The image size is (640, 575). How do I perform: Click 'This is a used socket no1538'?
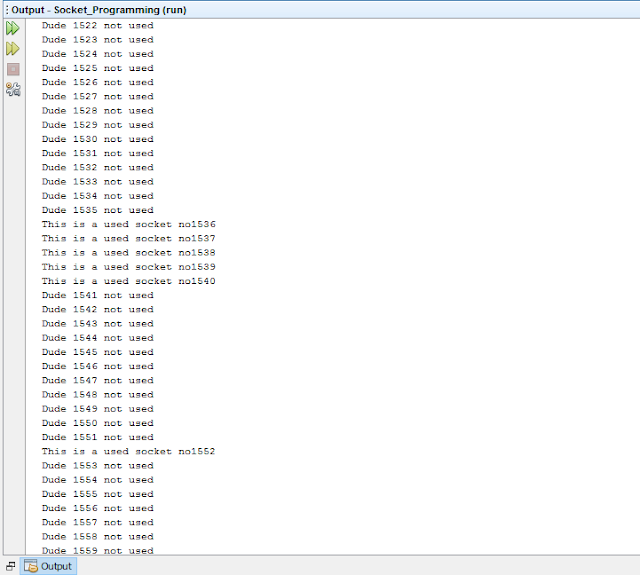(129, 253)
